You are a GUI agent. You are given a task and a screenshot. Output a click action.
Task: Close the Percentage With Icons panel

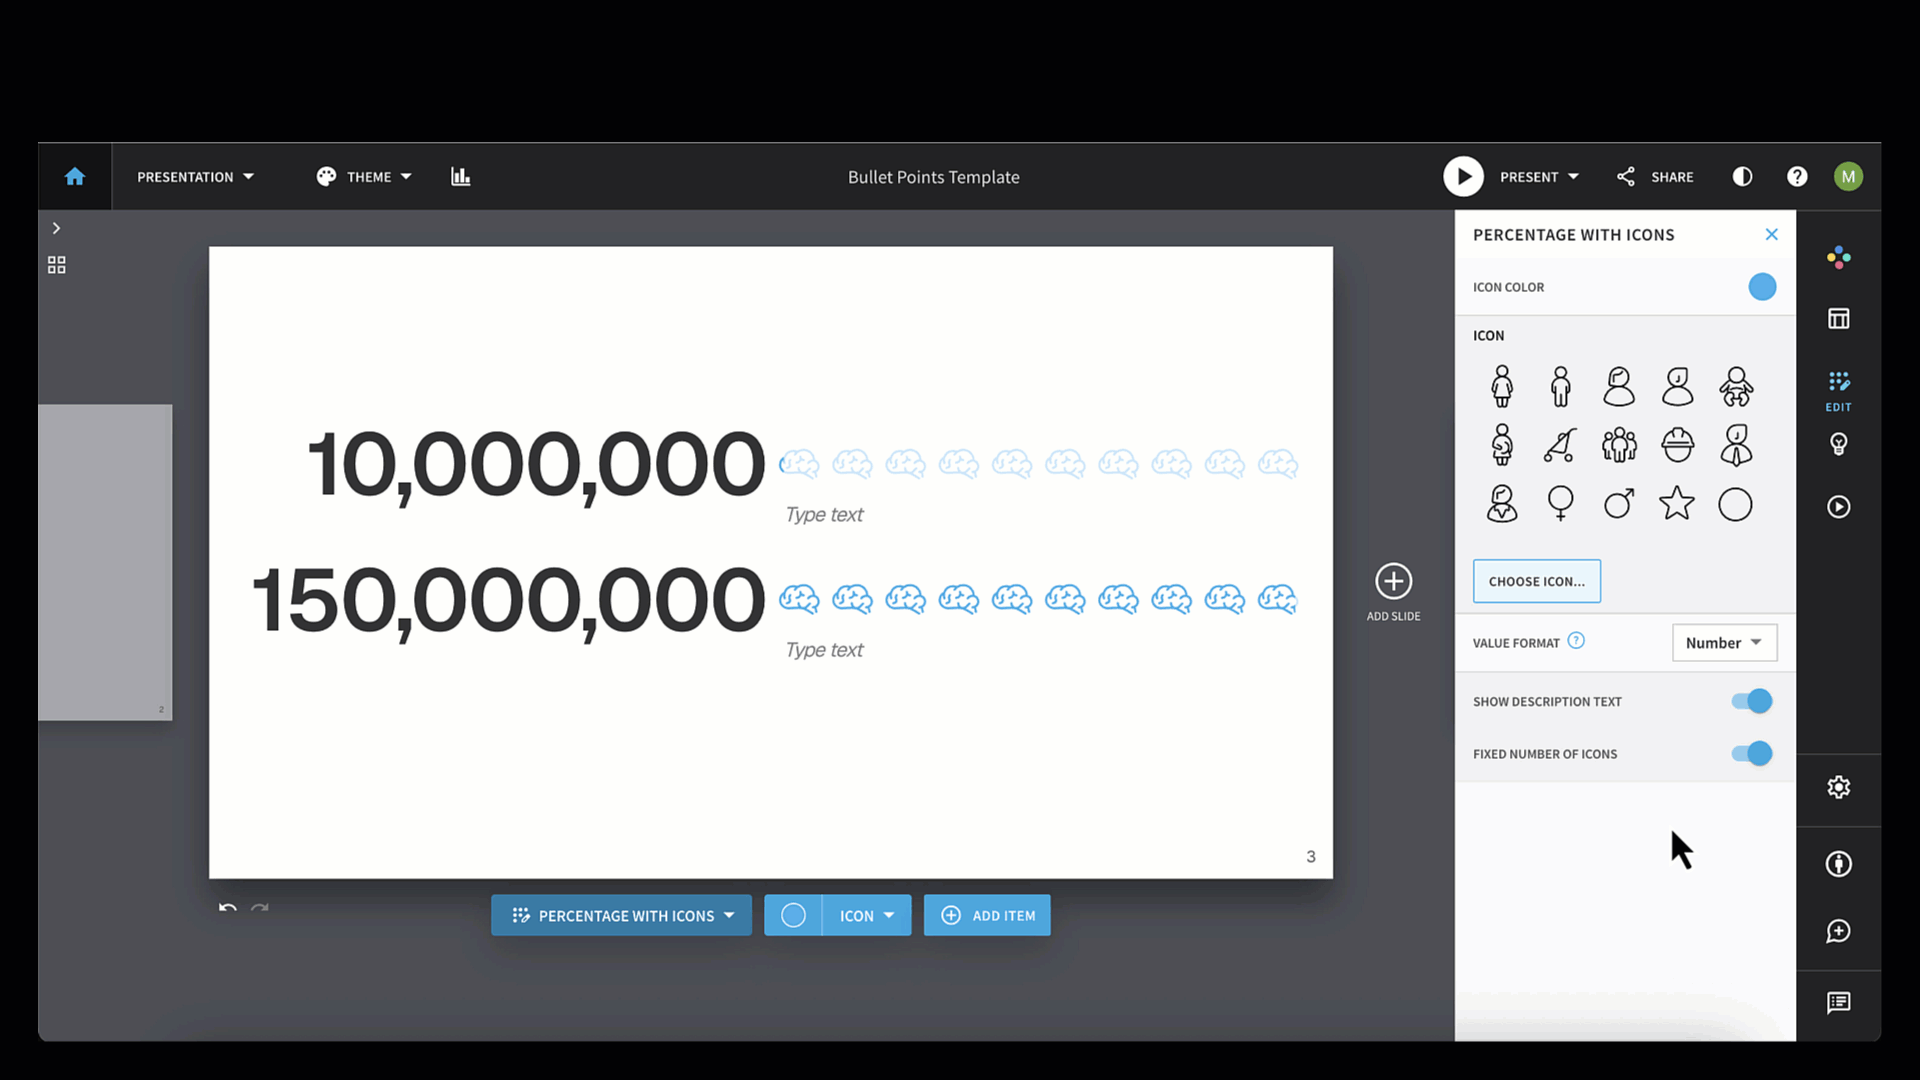click(1771, 234)
